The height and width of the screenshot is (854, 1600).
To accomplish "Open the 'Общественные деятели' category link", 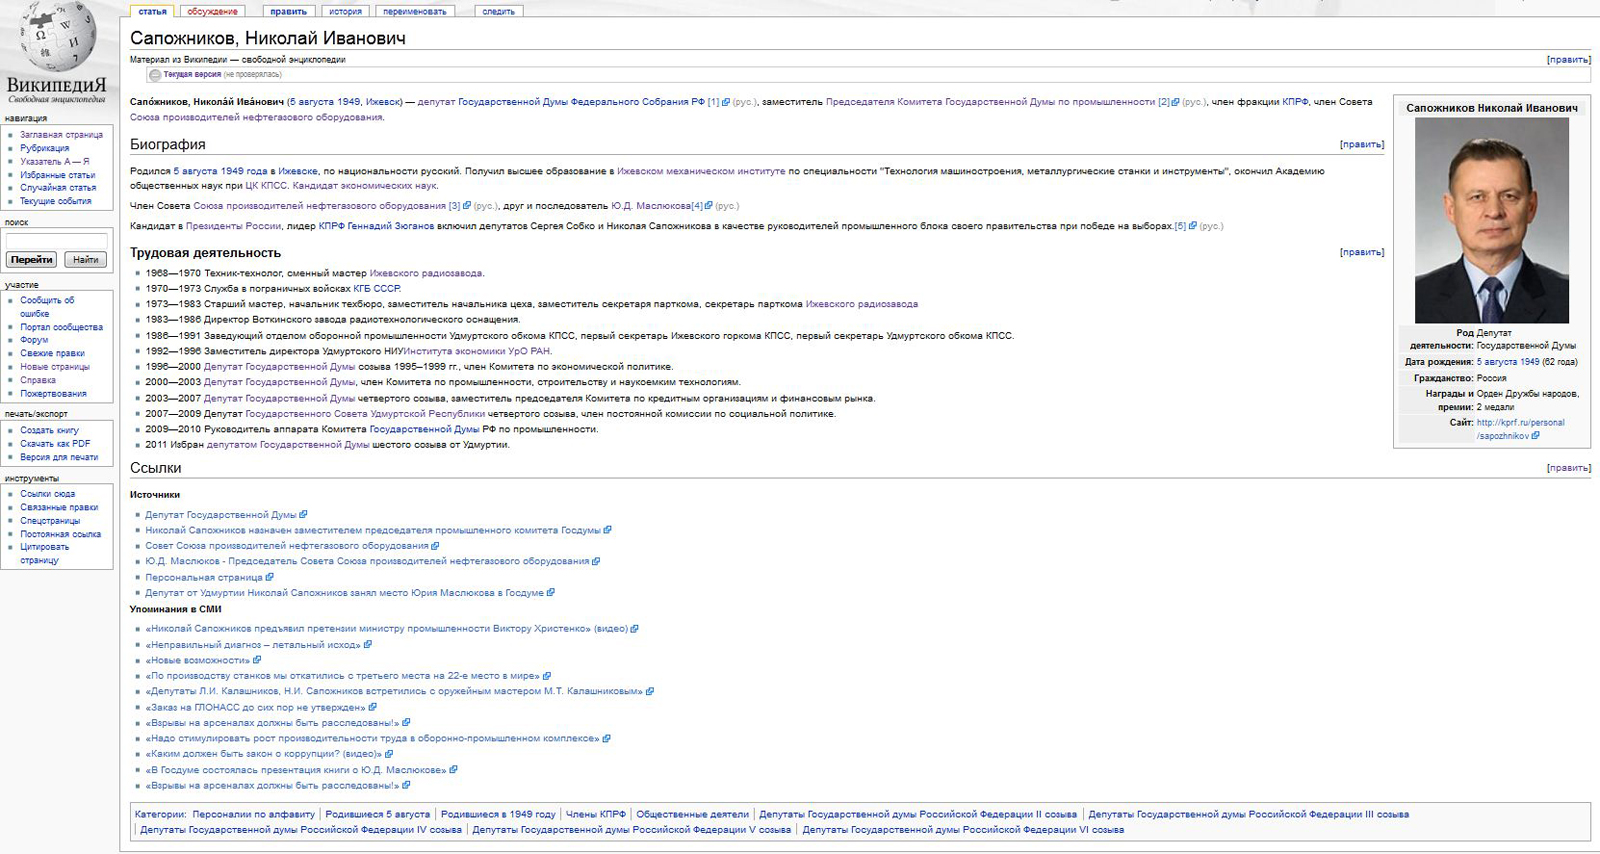I will pyautogui.click(x=692, y=814).
